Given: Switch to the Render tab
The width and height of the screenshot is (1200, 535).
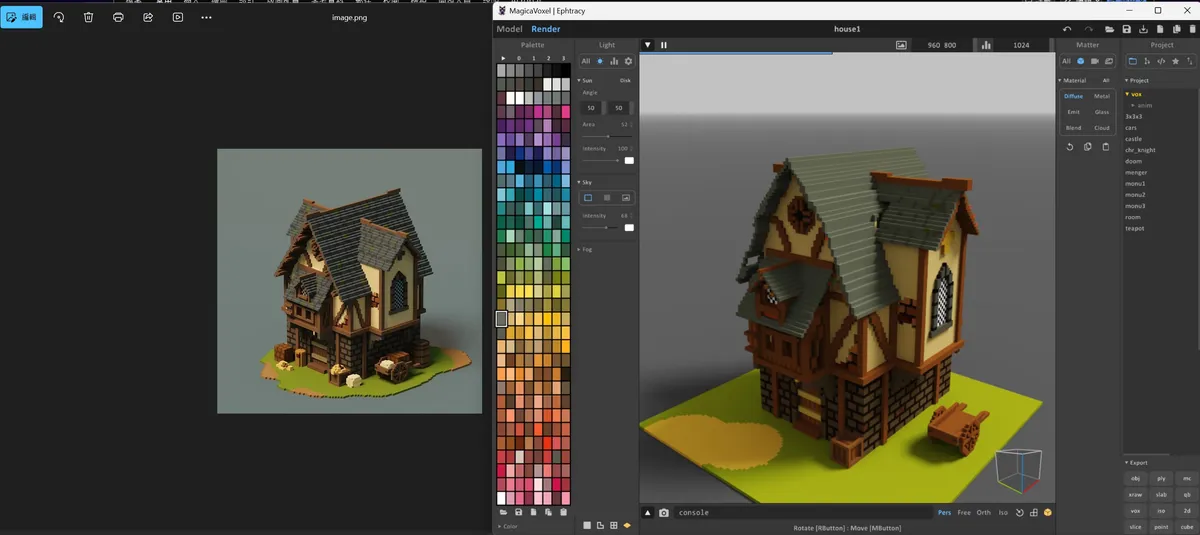Looking at the screenshot, I should (545, 29).
